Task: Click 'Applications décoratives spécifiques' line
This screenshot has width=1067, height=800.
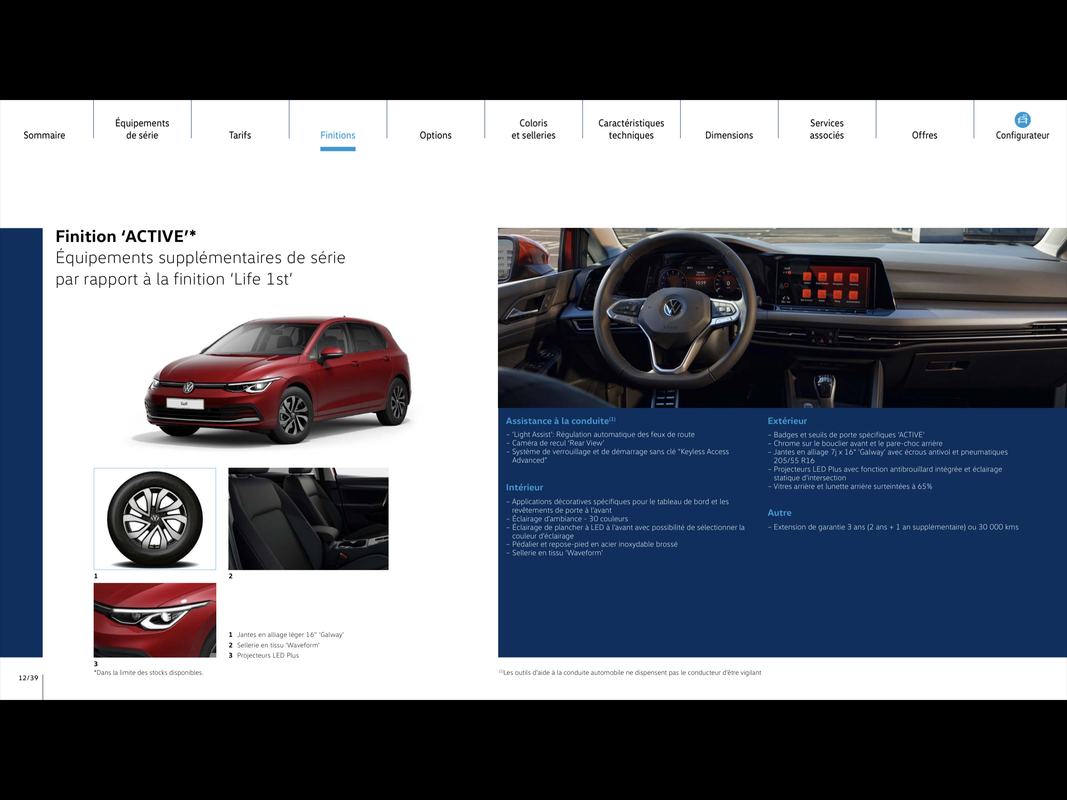Action: tap(618, 506)
